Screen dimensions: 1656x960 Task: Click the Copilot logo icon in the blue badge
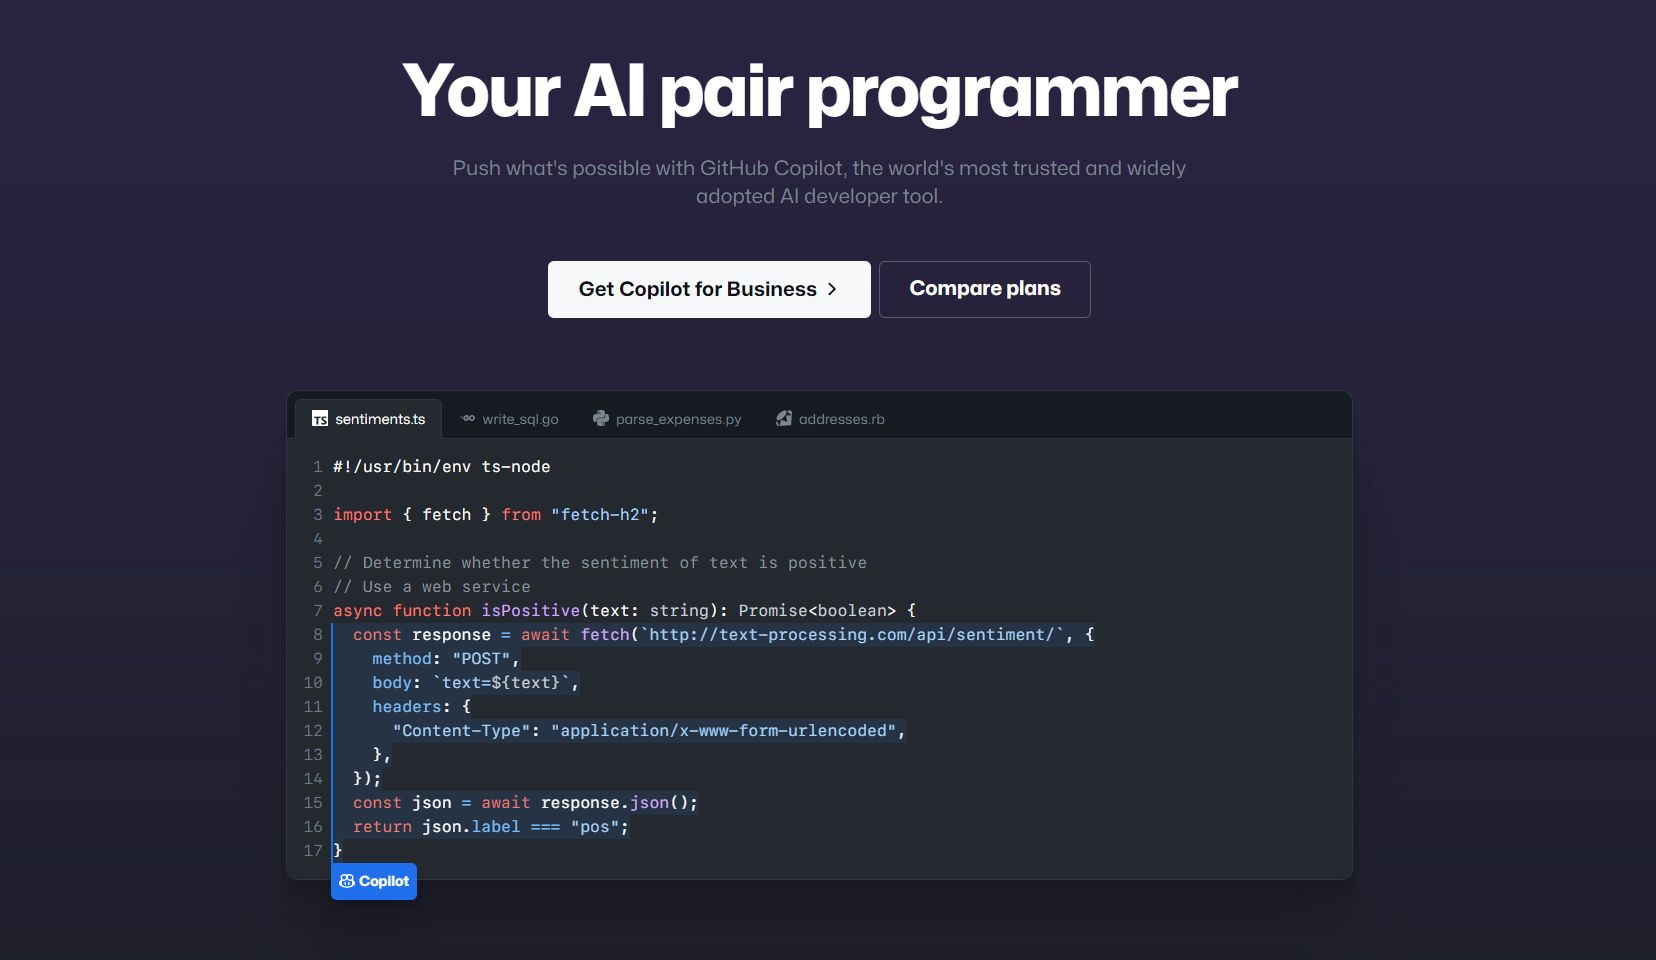(347, 881)
